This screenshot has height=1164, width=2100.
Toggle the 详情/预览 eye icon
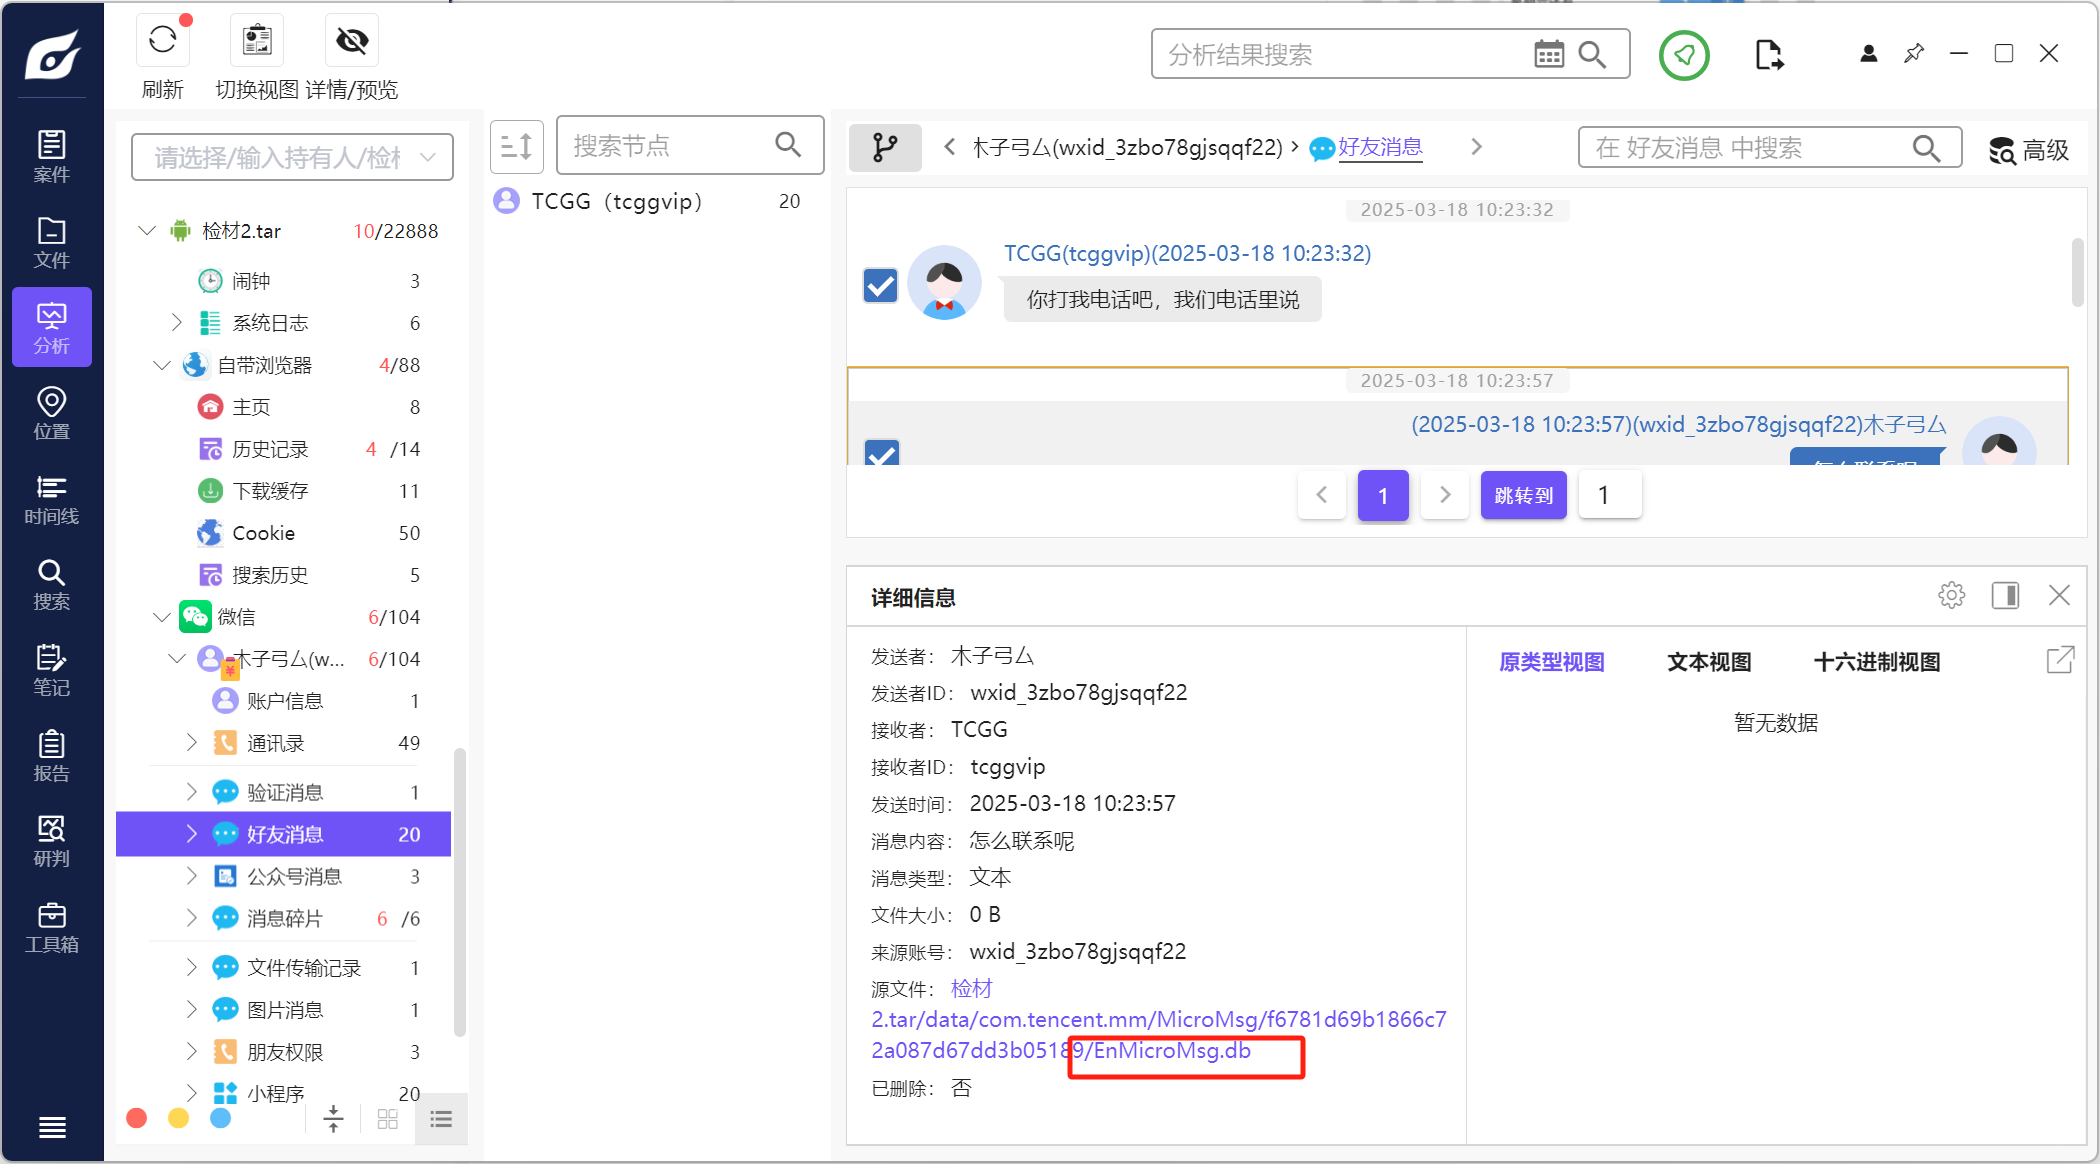click(352, 40)
